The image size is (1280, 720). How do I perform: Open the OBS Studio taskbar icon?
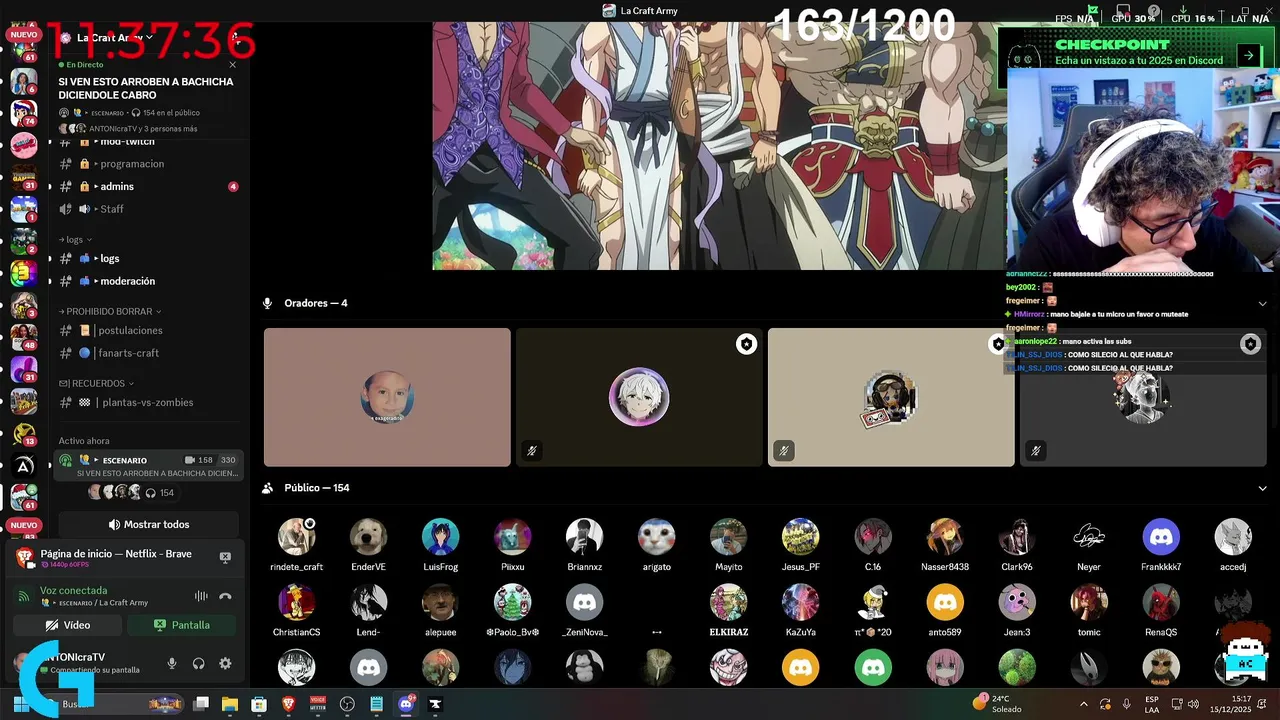[x=347, y=704]
